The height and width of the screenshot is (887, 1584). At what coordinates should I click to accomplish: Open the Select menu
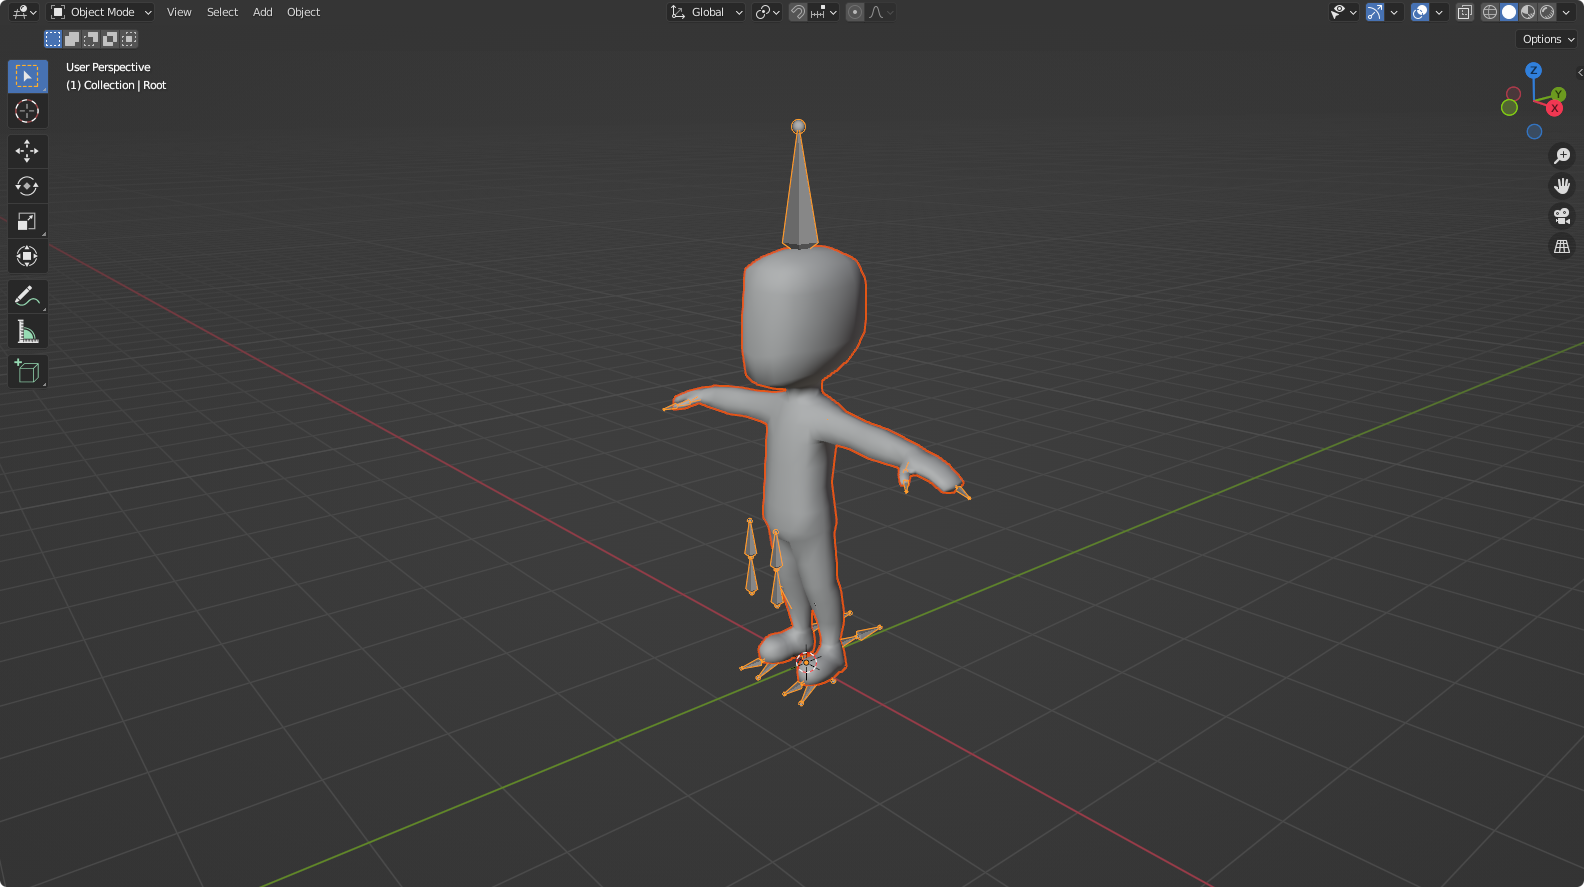point(222,12)
